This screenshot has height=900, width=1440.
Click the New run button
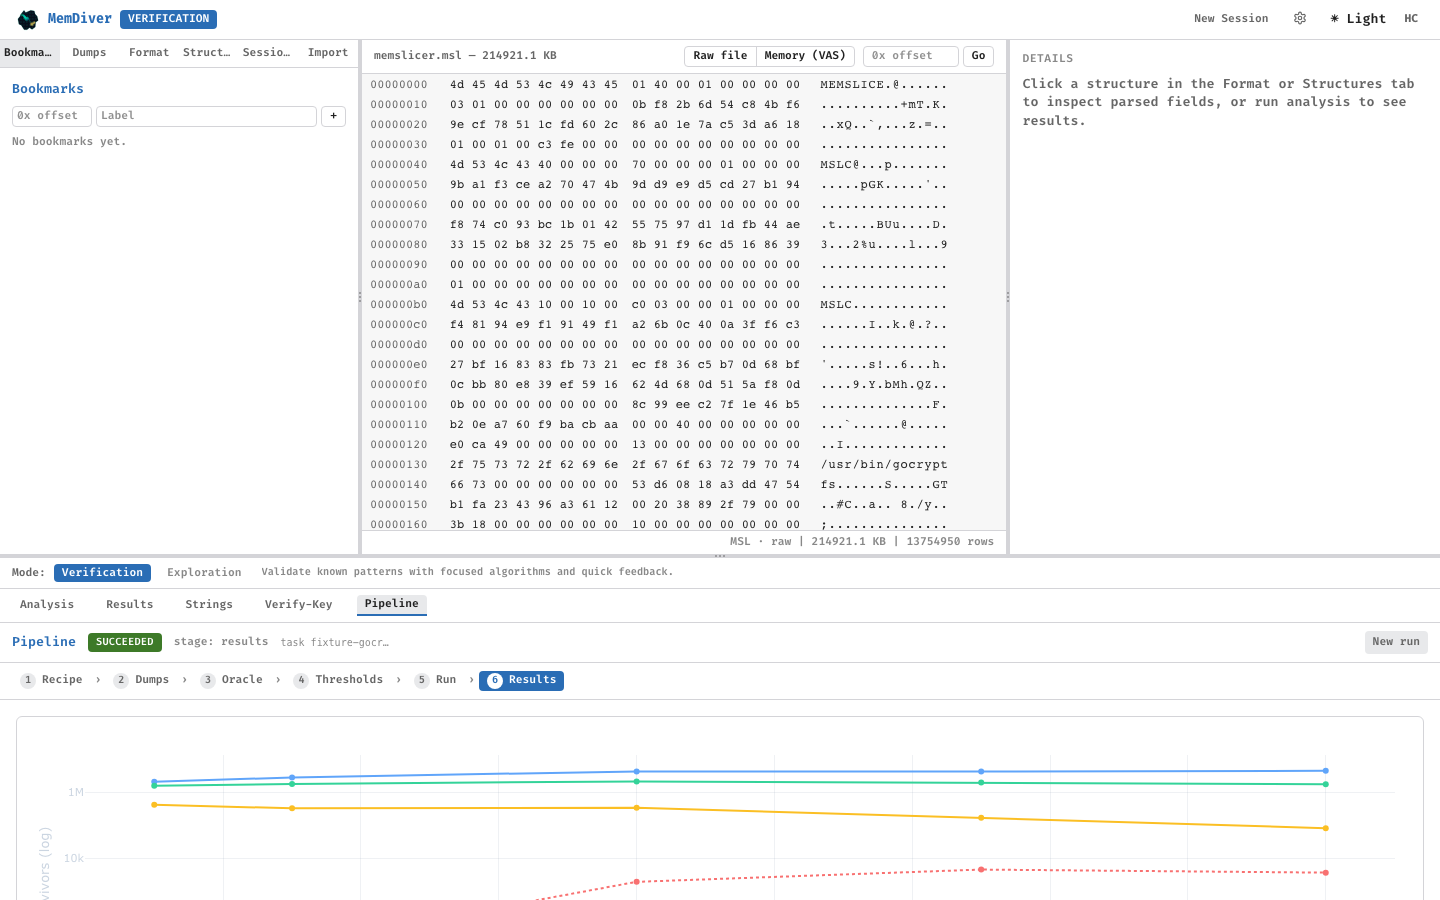tap(1396, 642)
